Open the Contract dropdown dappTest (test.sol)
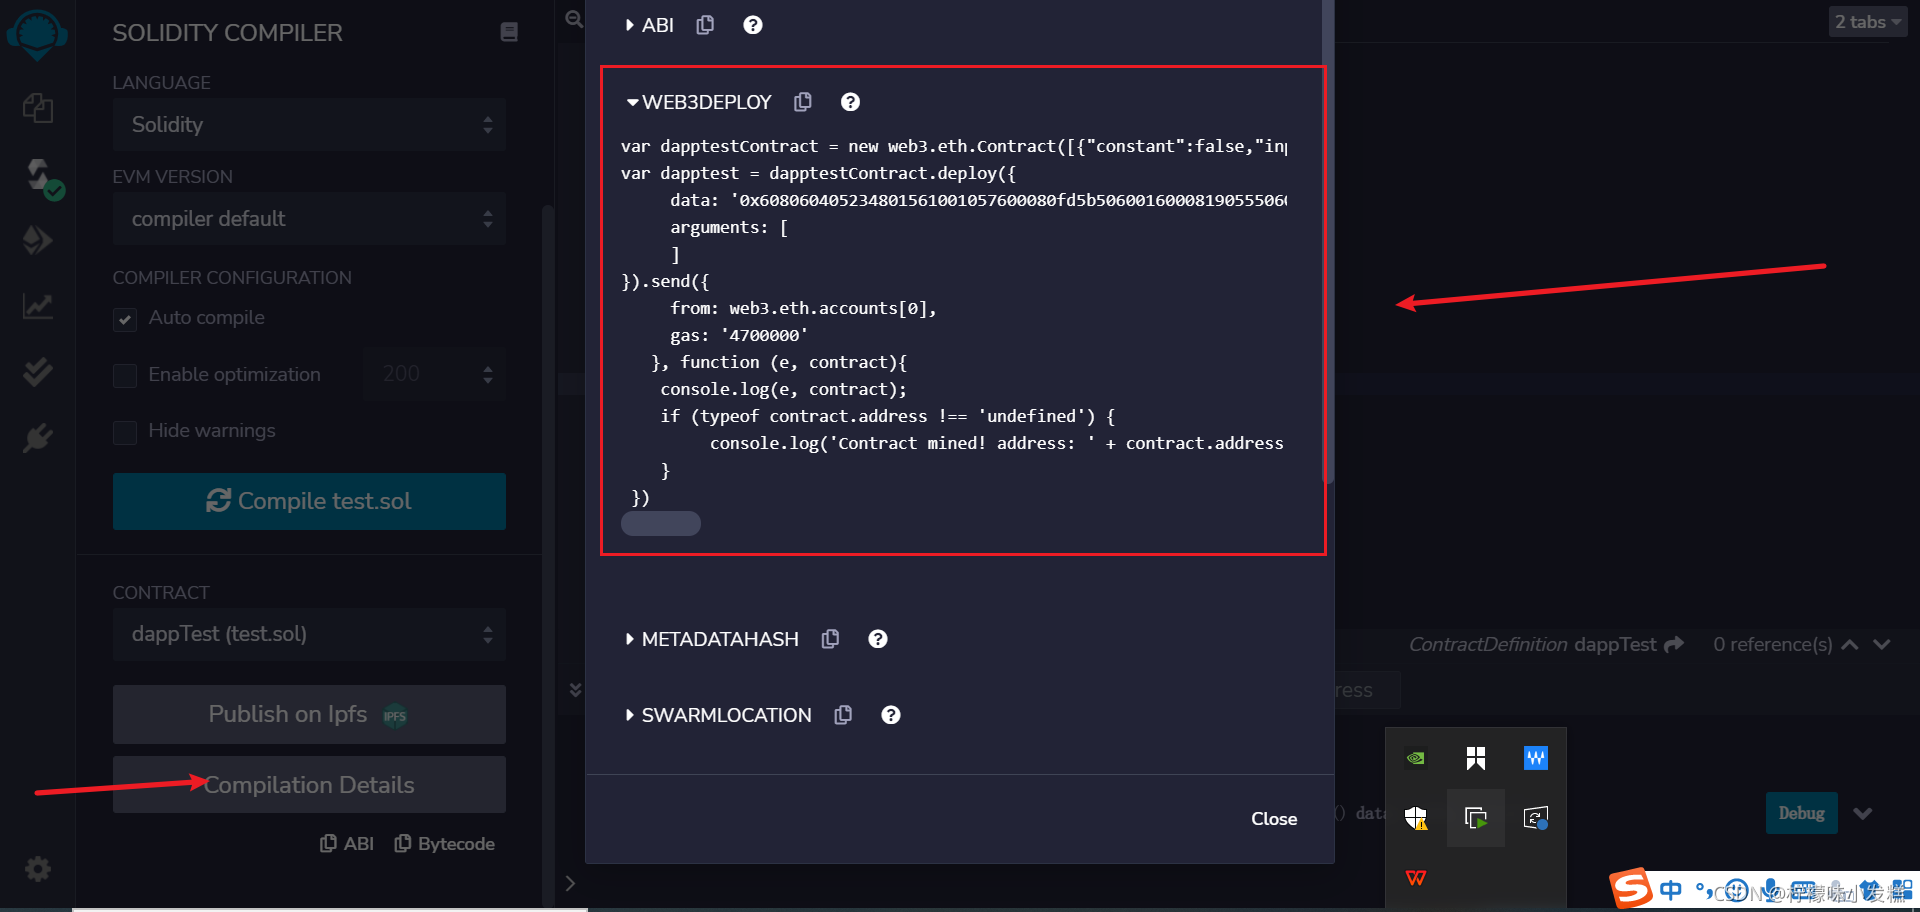The image size is (1920, 912). (x=309, y=634)
